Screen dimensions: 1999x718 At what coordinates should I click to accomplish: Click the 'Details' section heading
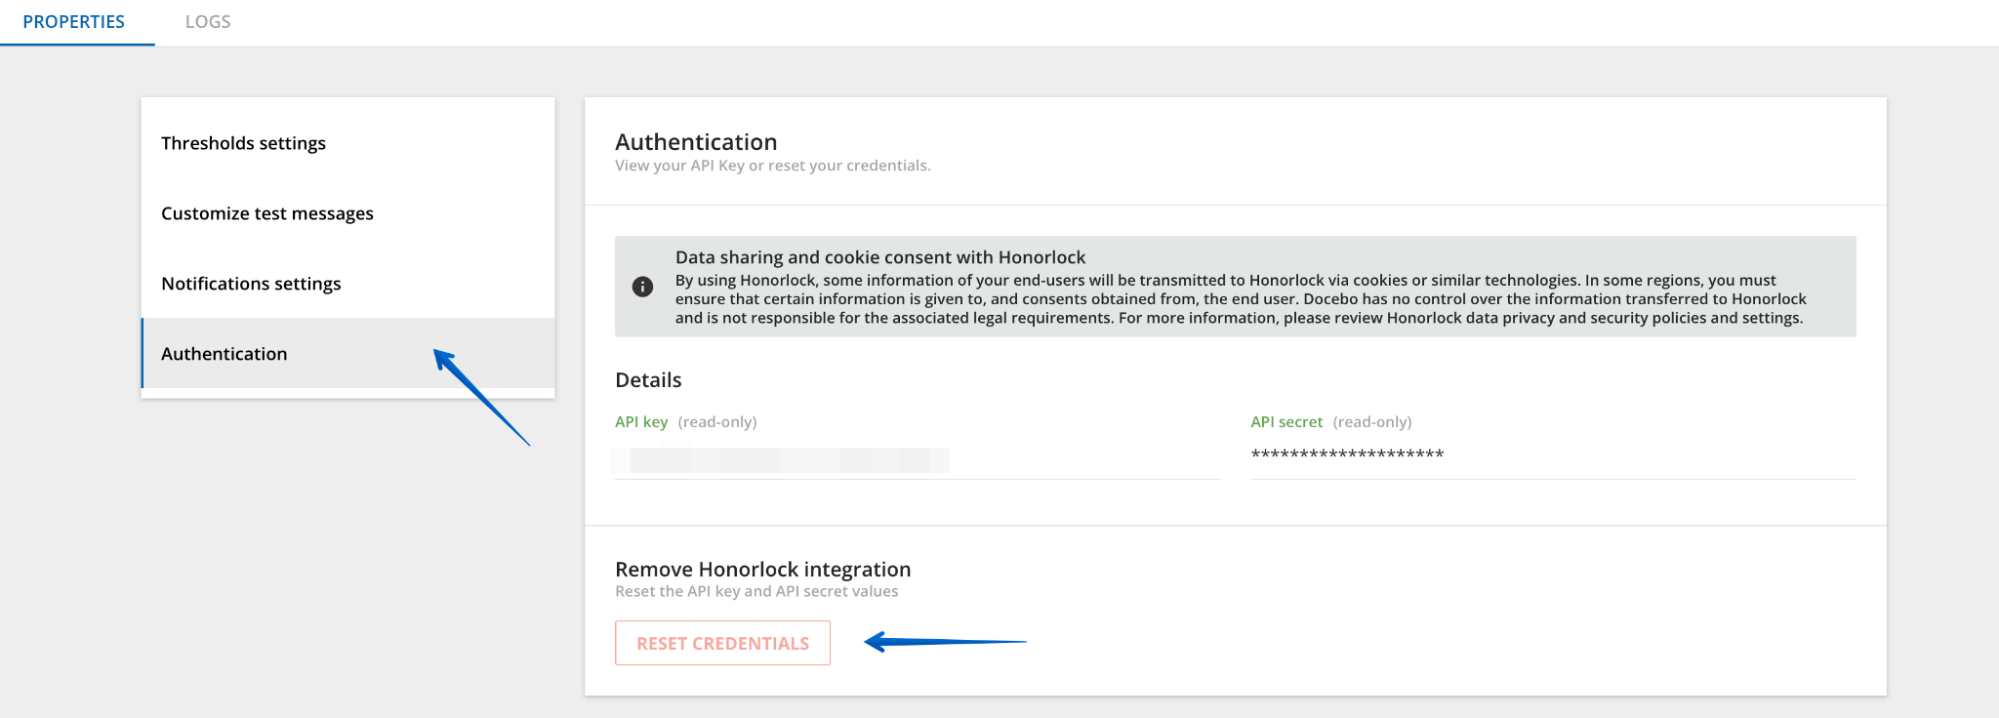[x=648, y=380]
